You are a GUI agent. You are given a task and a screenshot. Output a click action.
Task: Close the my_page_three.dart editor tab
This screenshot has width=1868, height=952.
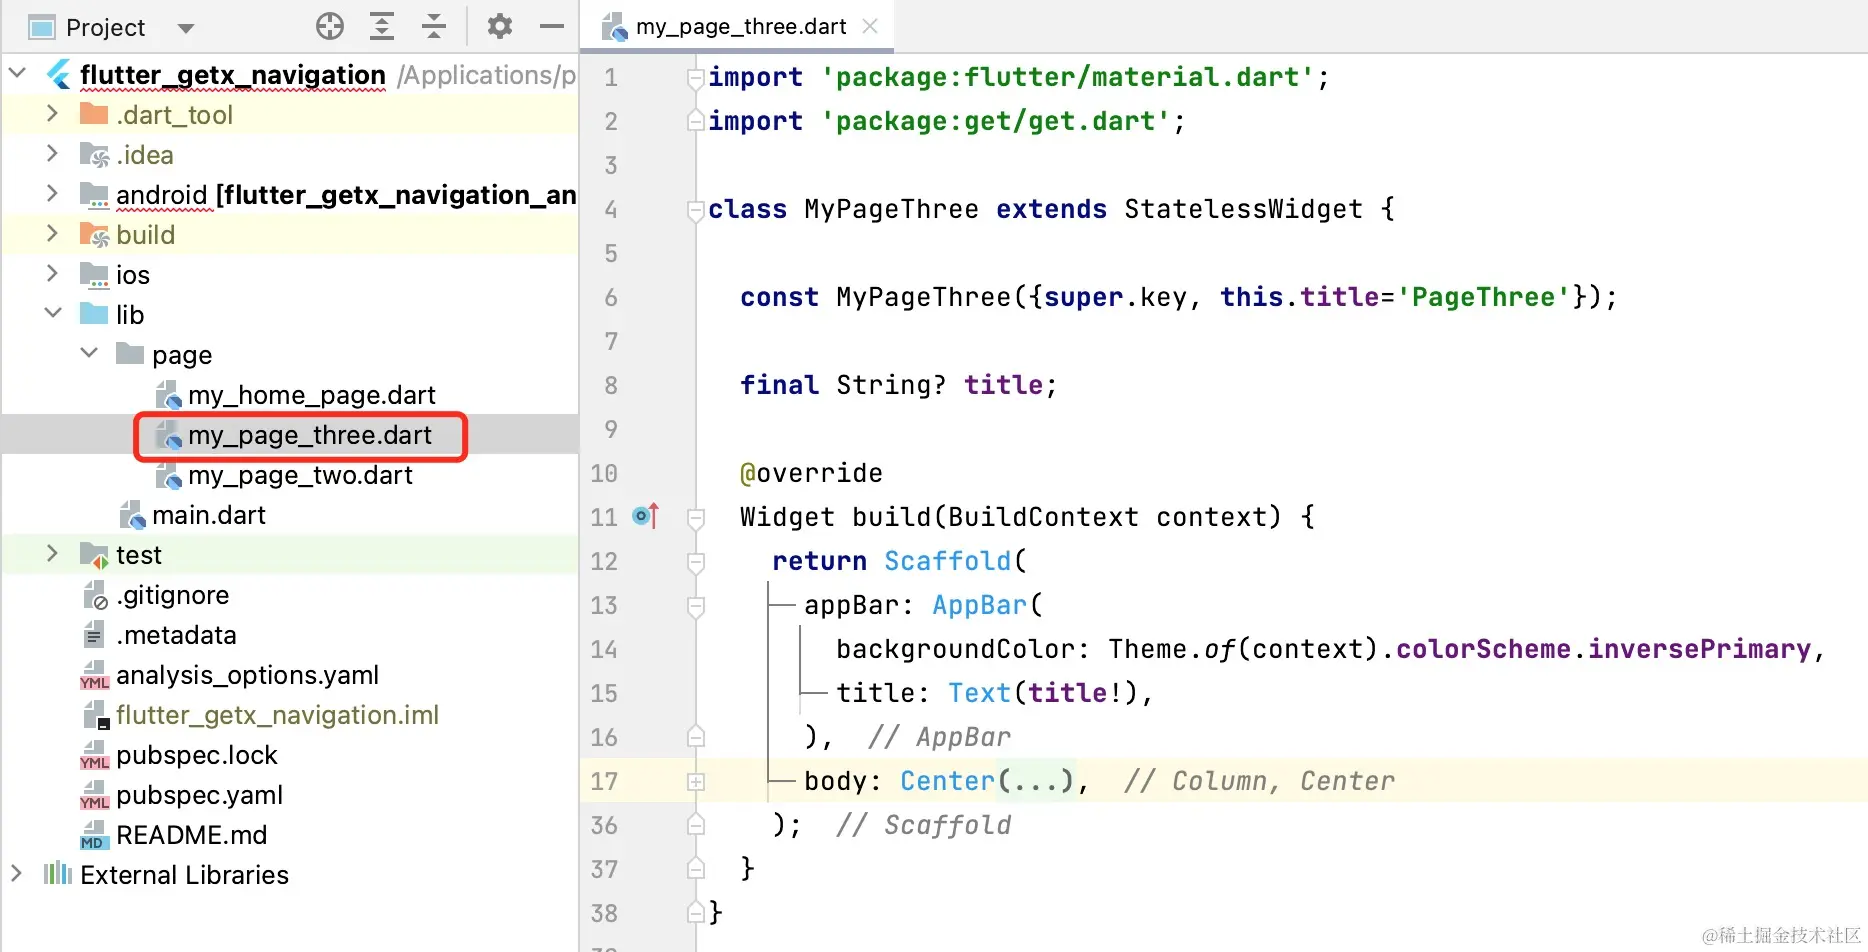[870, 27]
